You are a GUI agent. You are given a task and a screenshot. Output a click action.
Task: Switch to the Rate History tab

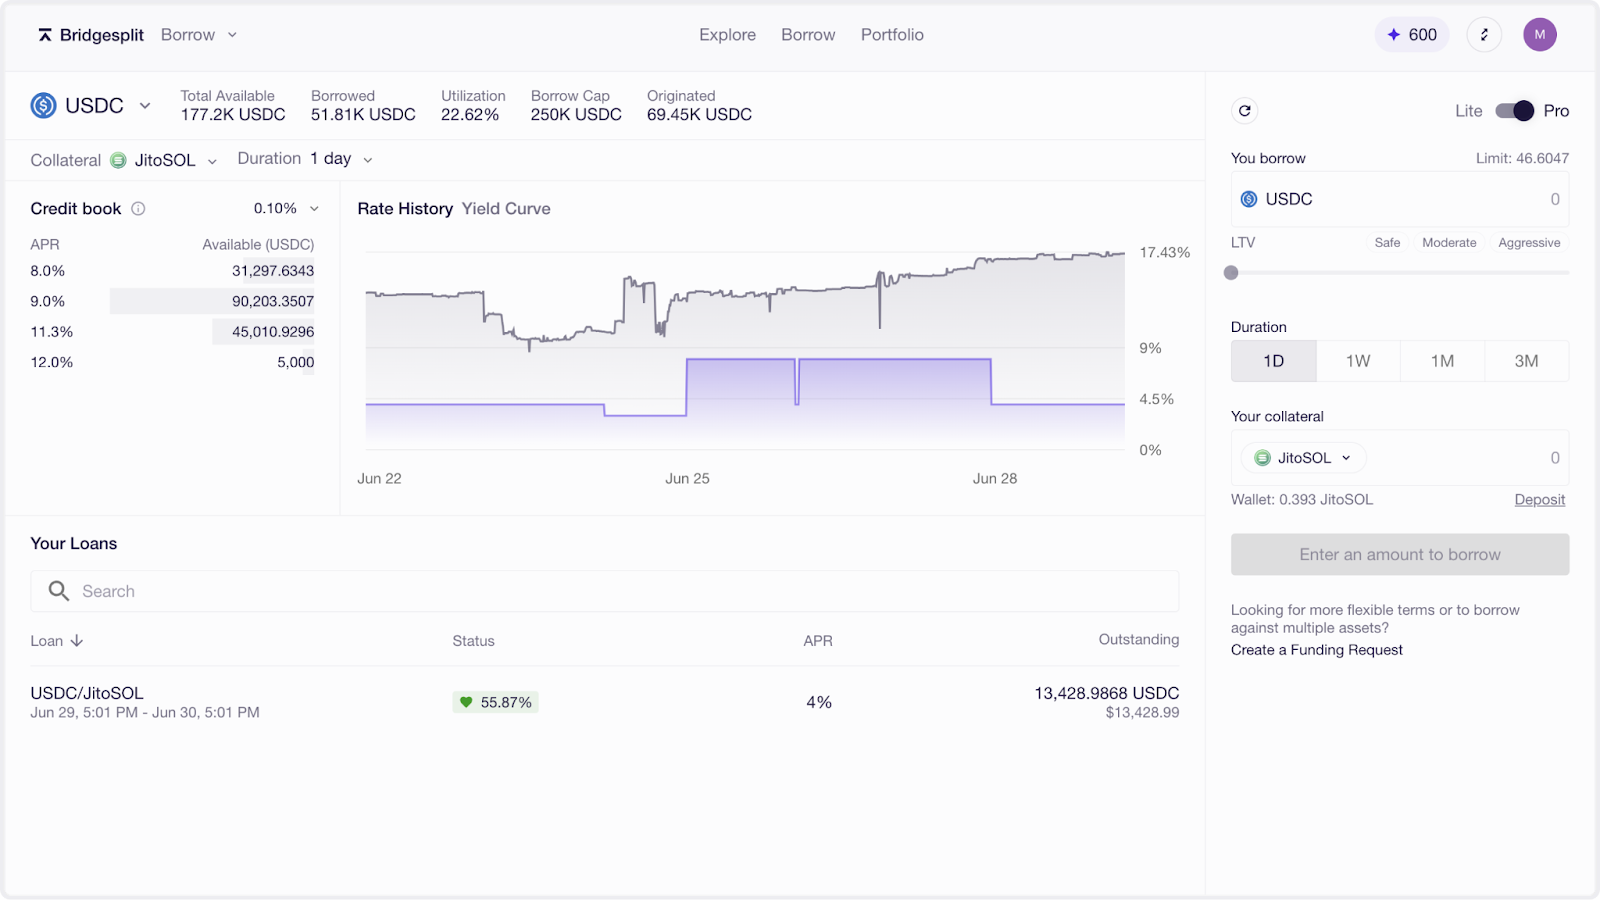(x=405, y=209)
